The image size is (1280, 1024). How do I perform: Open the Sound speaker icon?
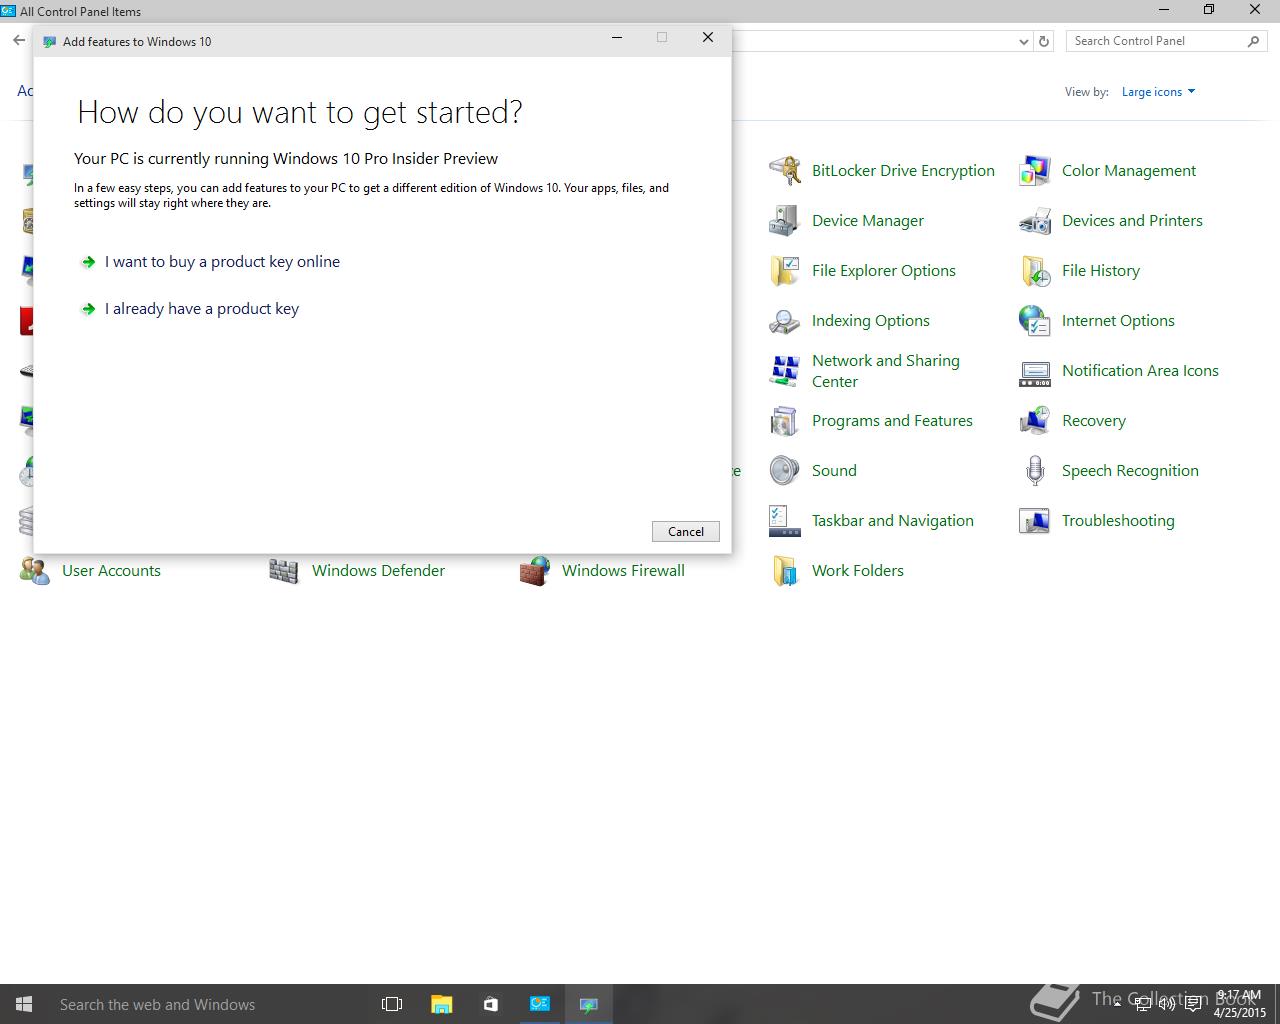pos(785,471)
